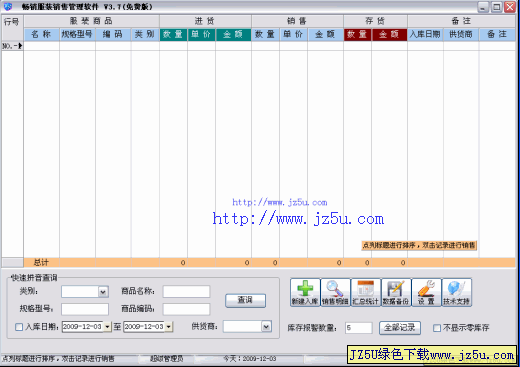Click the 总计 totals row label
This screenshot has height=367, width=520.
pos(41,263)
